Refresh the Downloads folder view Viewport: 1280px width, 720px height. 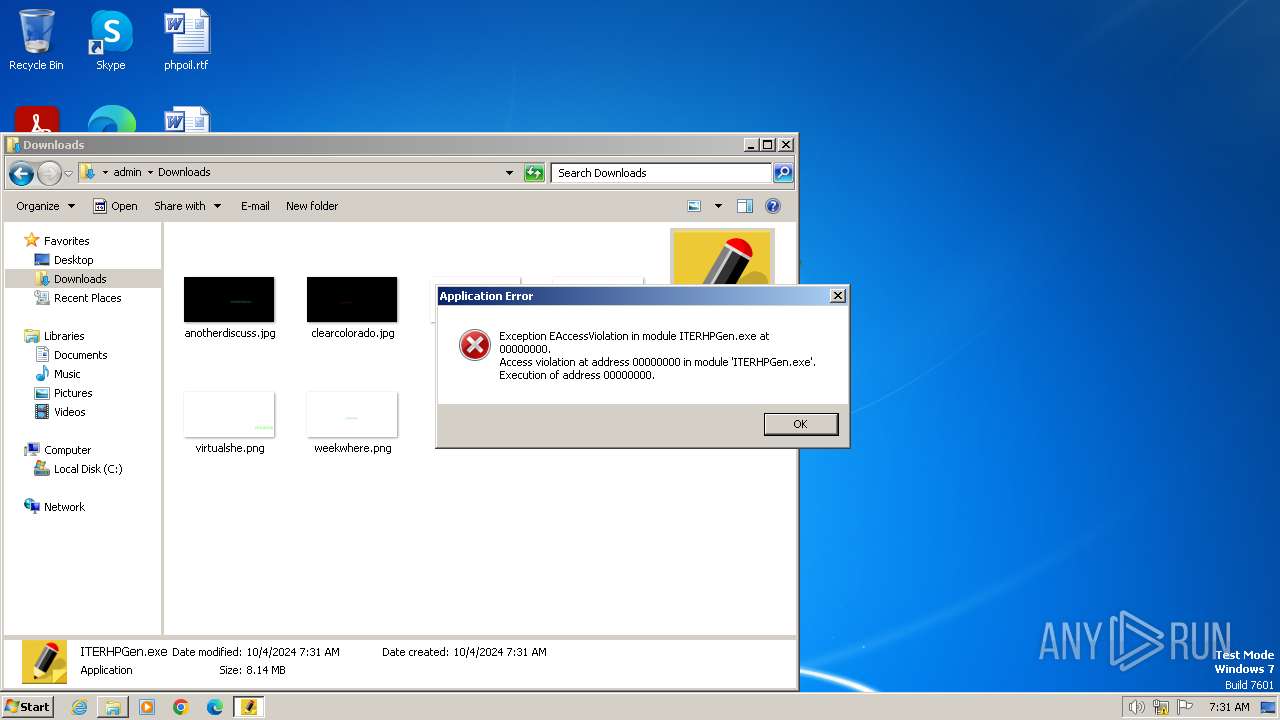coord(534,173)
